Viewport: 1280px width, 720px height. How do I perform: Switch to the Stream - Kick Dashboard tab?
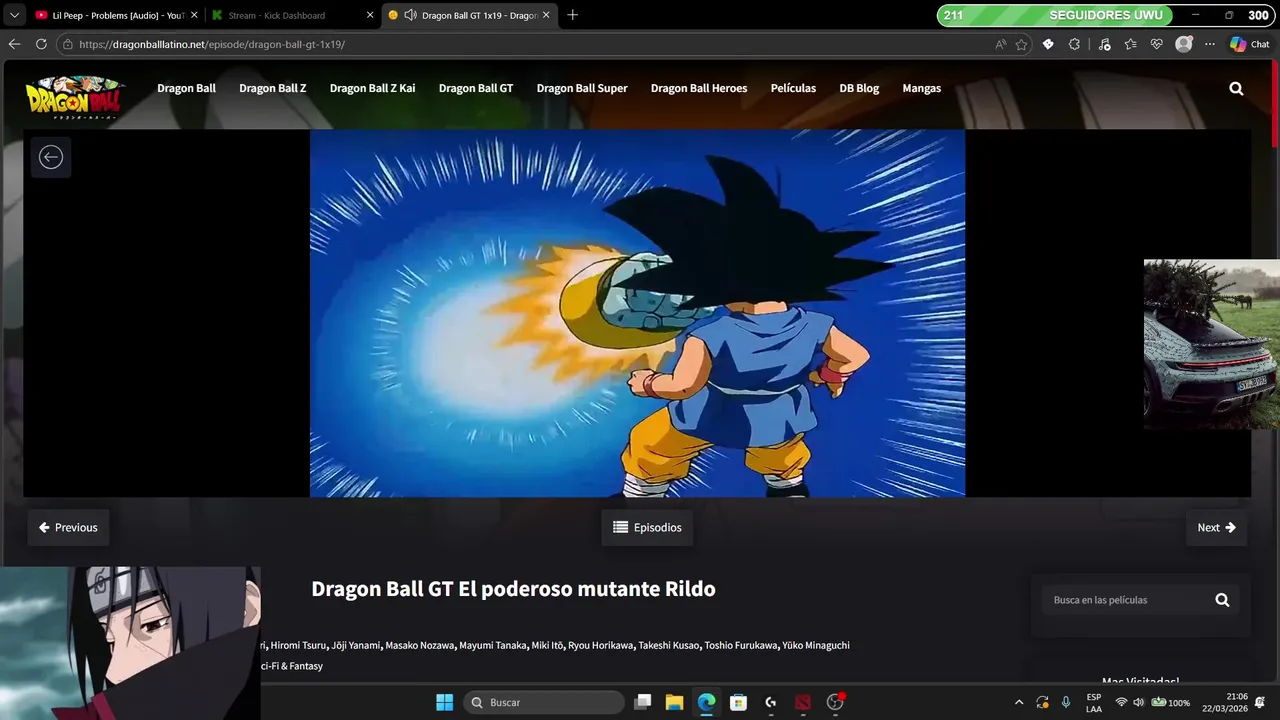point(292,15)
